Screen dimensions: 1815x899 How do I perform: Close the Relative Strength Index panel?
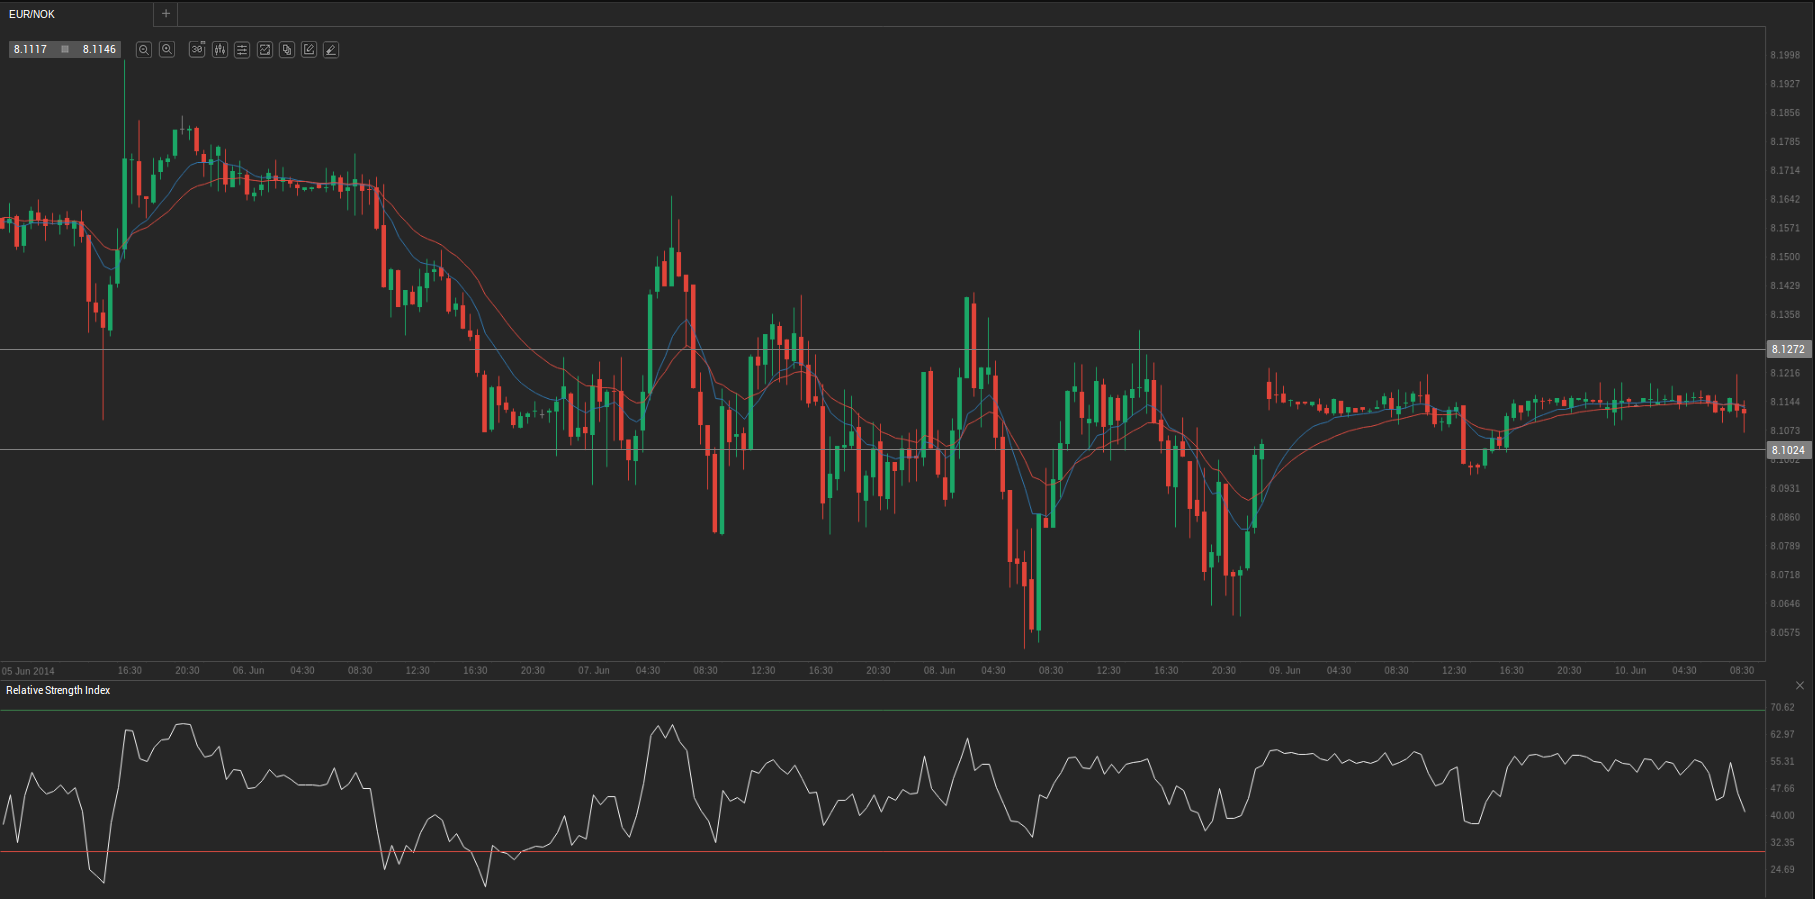(x=1800, y=685)
